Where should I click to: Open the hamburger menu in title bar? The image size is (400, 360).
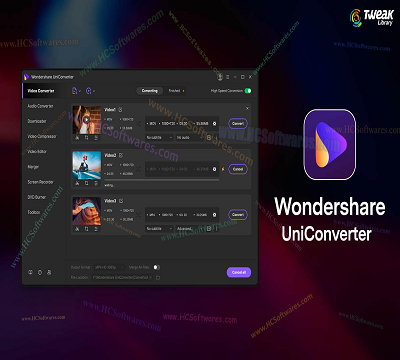228,77
